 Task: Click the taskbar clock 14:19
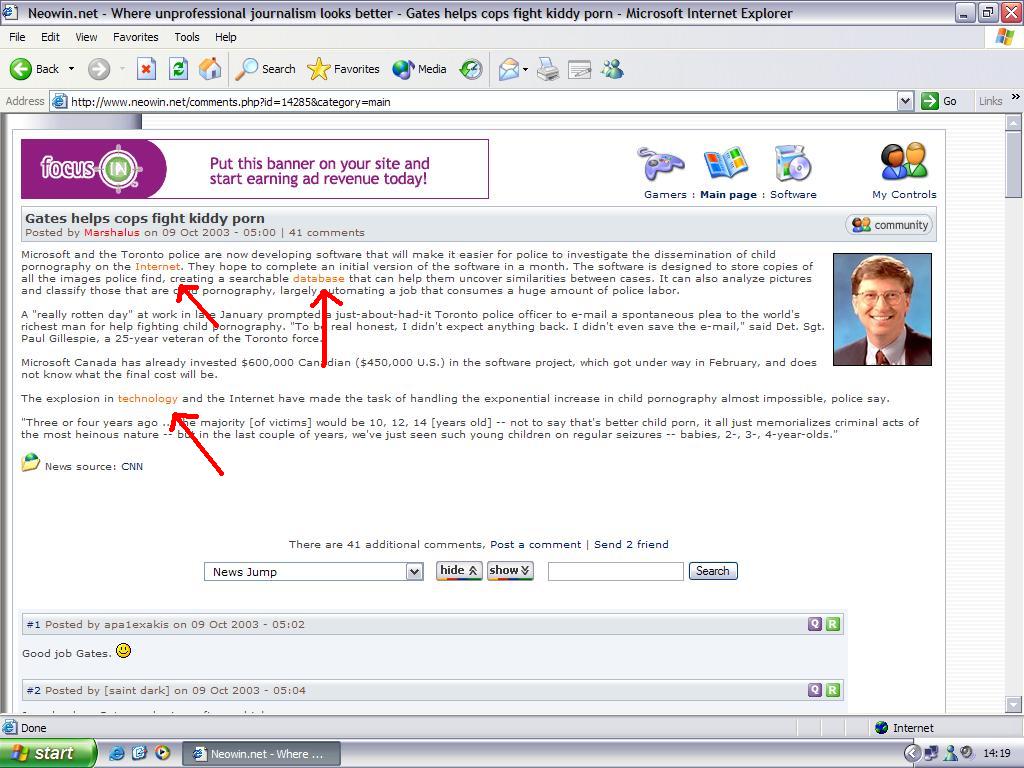click(997, 754)
